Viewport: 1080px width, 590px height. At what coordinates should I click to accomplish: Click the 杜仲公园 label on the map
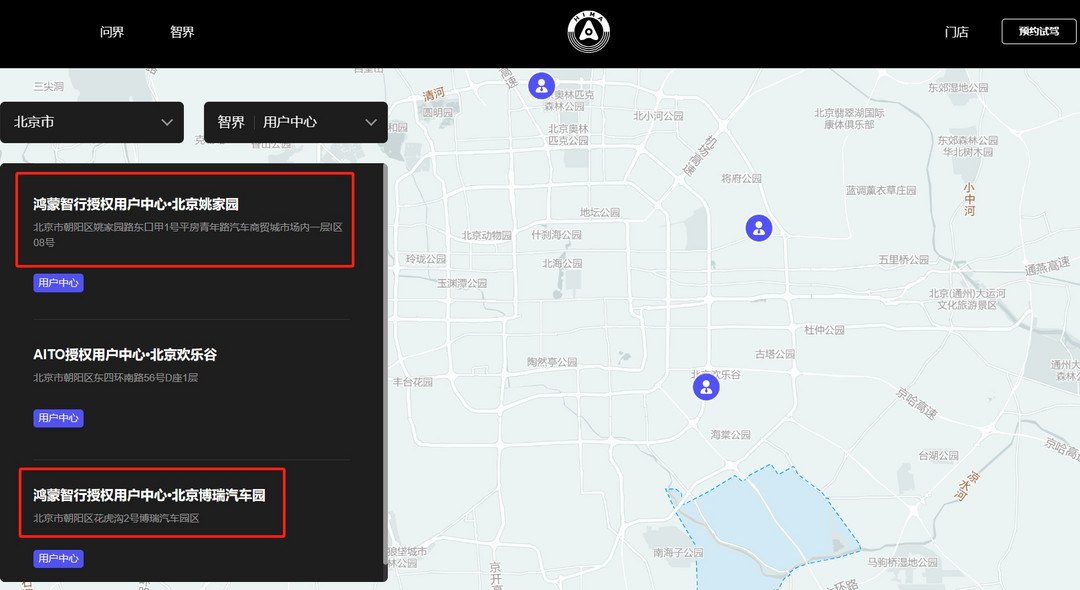pos(824,330)
